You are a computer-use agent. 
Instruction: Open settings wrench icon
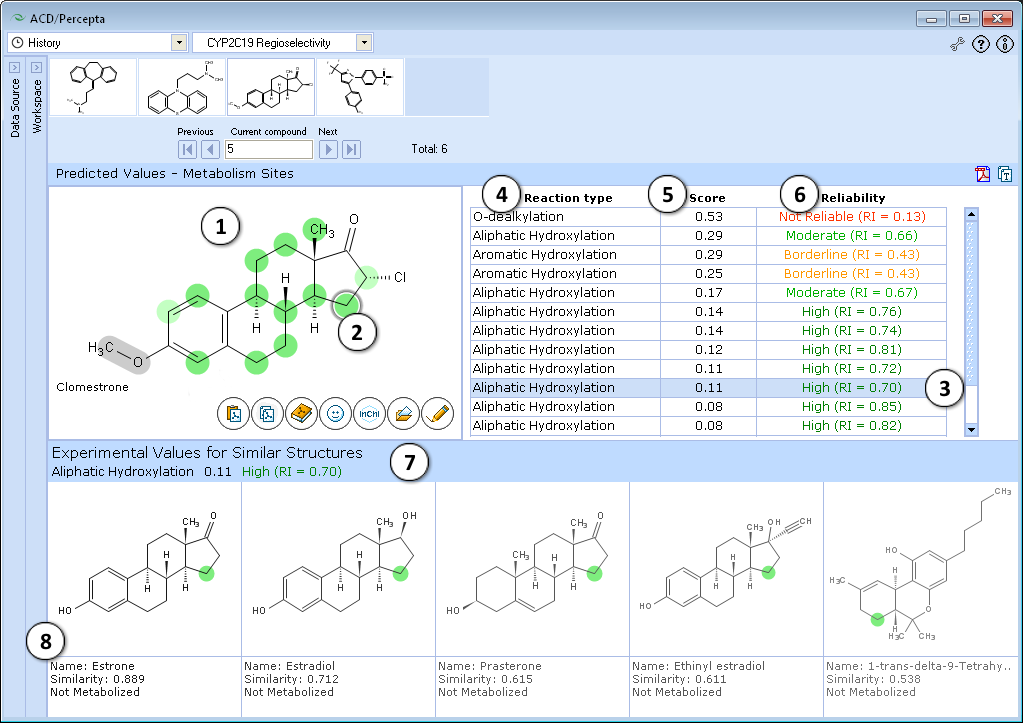(957, 44)
